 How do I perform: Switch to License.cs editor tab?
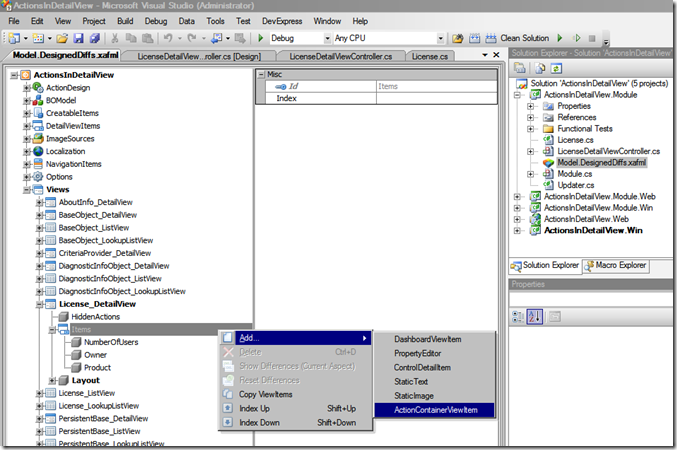click(430, 57)
